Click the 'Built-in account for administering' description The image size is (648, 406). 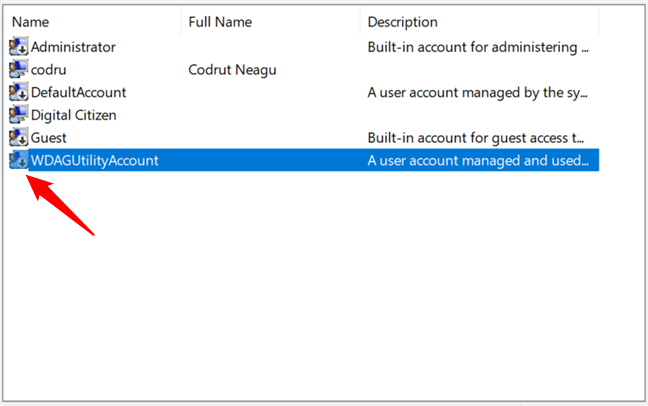click(478, 47)
